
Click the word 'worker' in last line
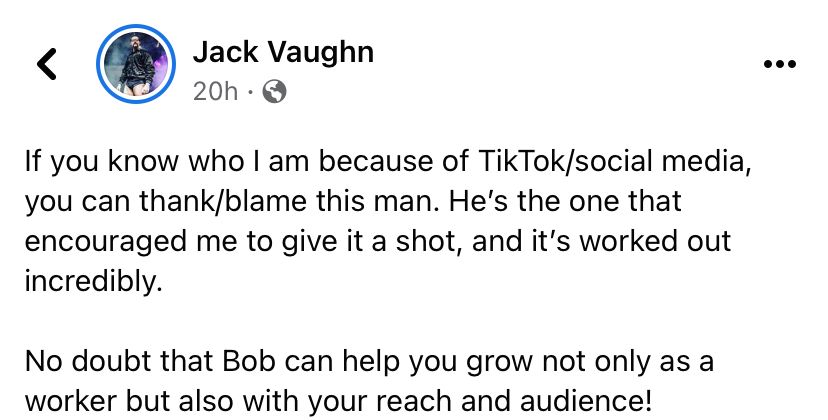point(70,402)
